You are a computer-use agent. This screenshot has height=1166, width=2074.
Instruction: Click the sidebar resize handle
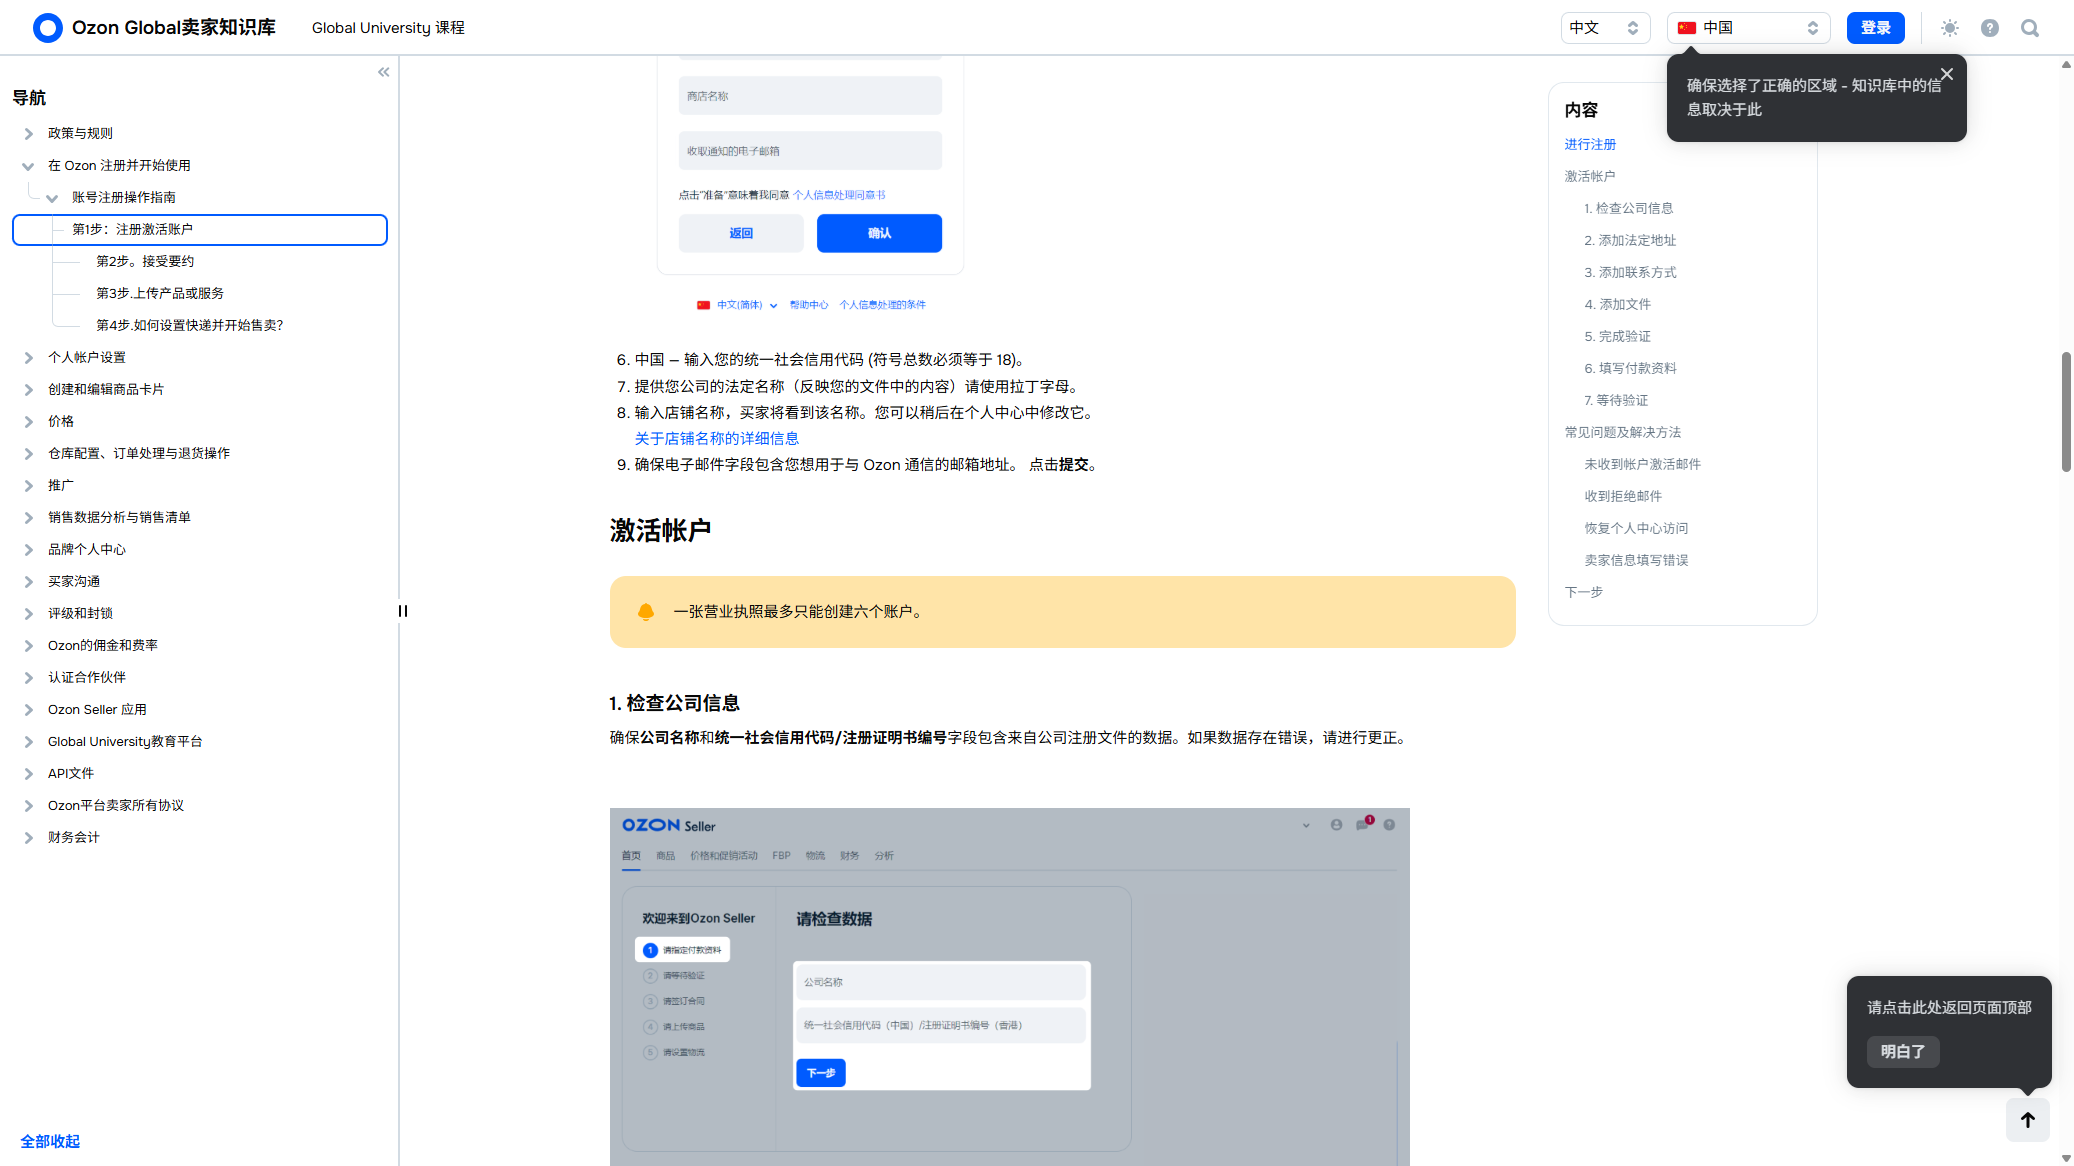tap(402, 611)
